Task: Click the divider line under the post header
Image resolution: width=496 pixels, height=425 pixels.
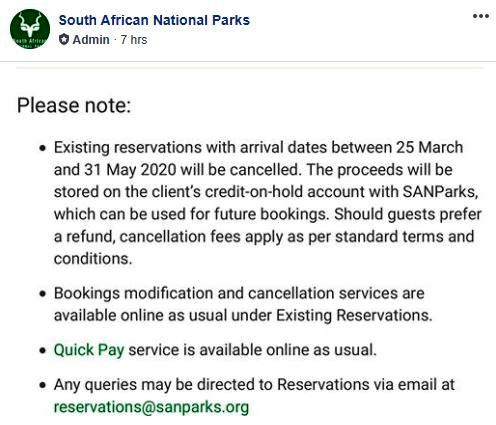Action: pos(248,61)
